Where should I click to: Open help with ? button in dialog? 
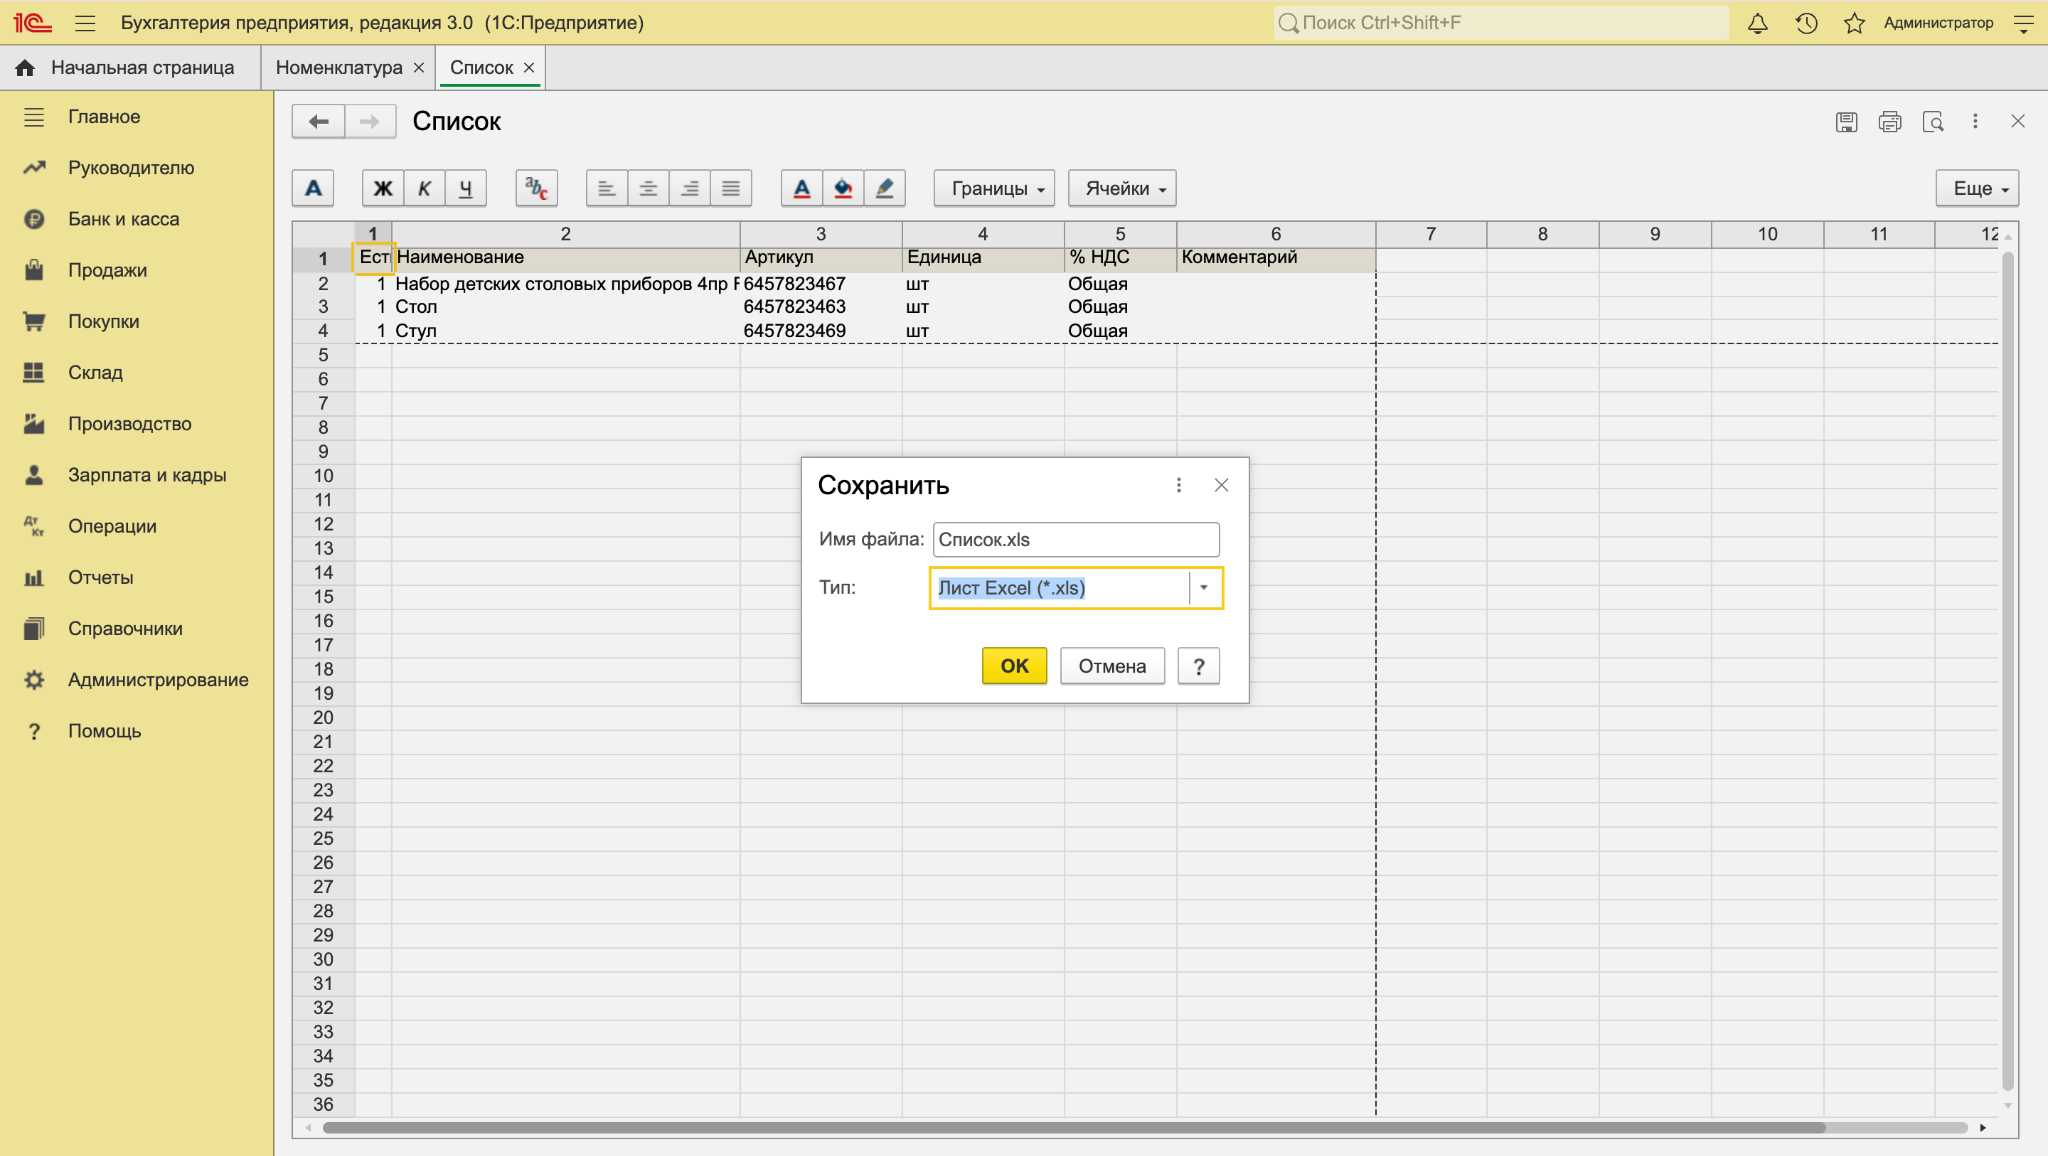pyautogui.click(x=1198, y=666)
